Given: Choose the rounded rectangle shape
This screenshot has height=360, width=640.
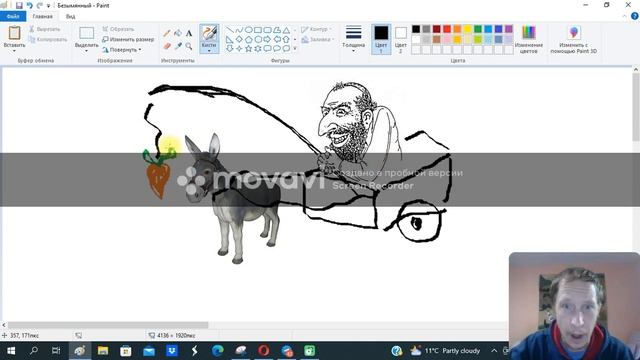Looking at the screenshot, I should tap(267, 30).
